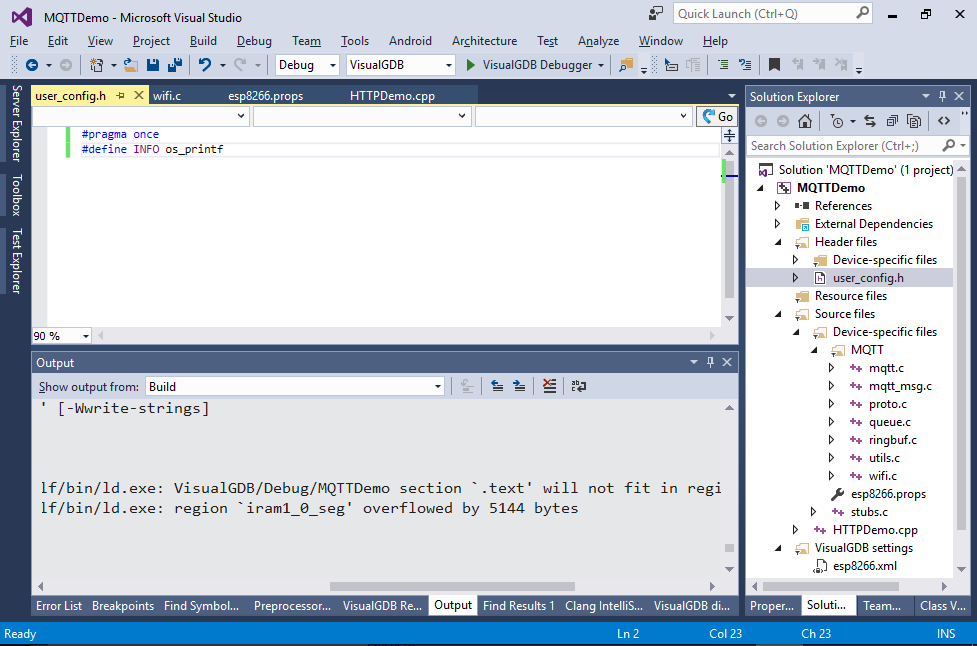
Task: Open the File menu
Action: tap(19, 40)
